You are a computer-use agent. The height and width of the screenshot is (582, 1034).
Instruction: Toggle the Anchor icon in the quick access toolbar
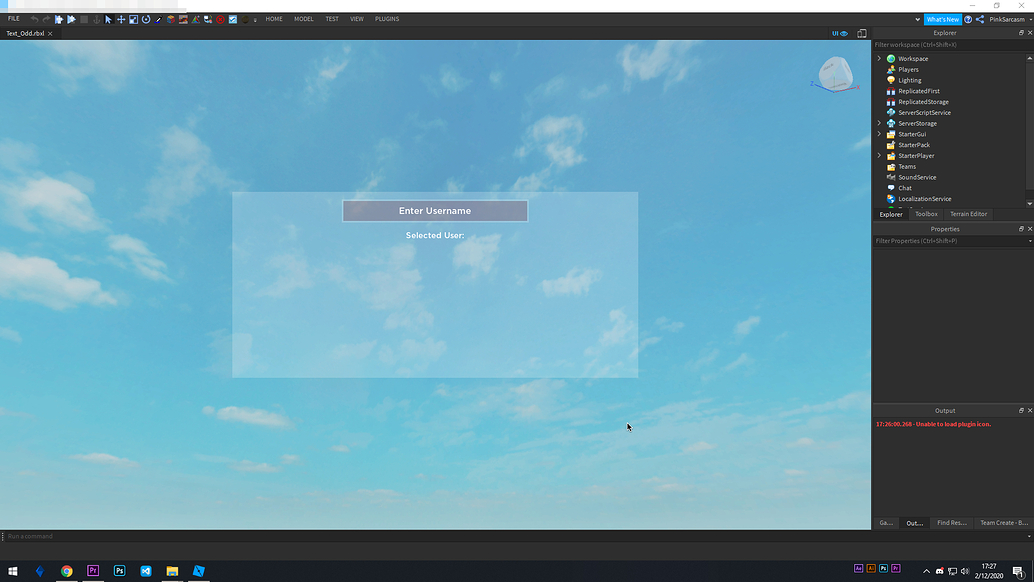(x=95, y=18)
